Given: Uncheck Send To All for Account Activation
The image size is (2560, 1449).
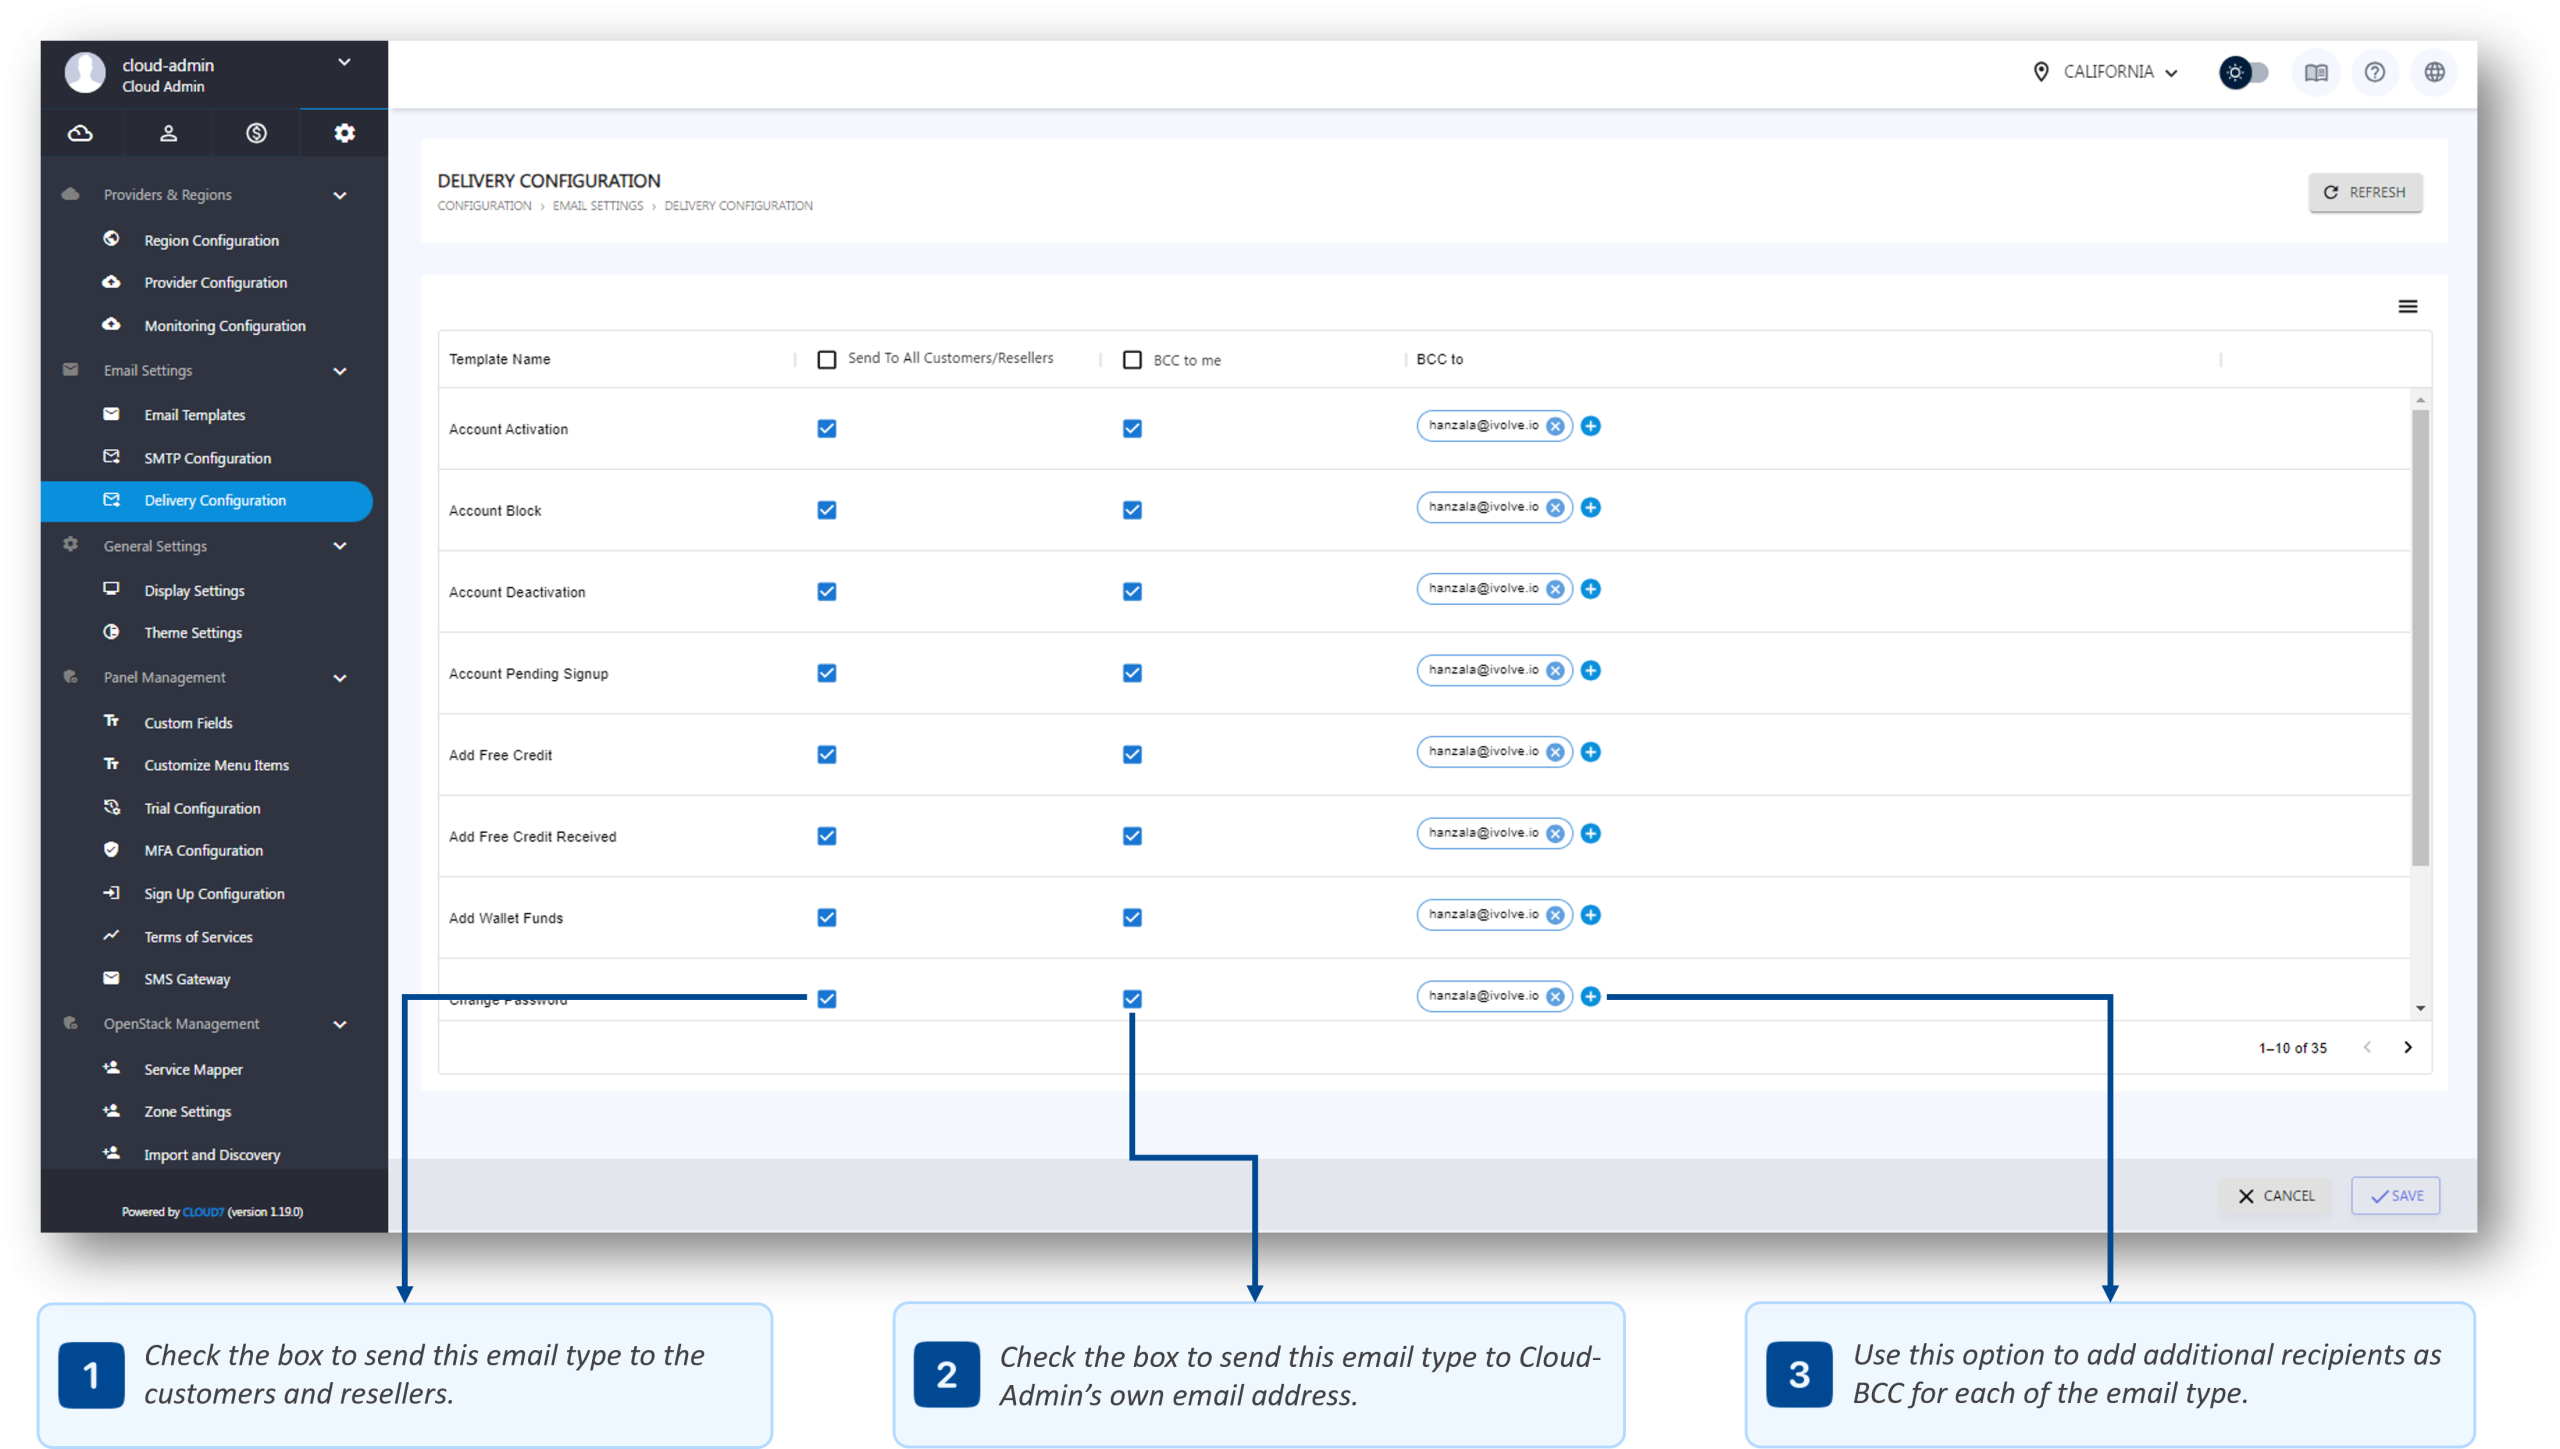Looking at the screenshot, I should [827, 429].
